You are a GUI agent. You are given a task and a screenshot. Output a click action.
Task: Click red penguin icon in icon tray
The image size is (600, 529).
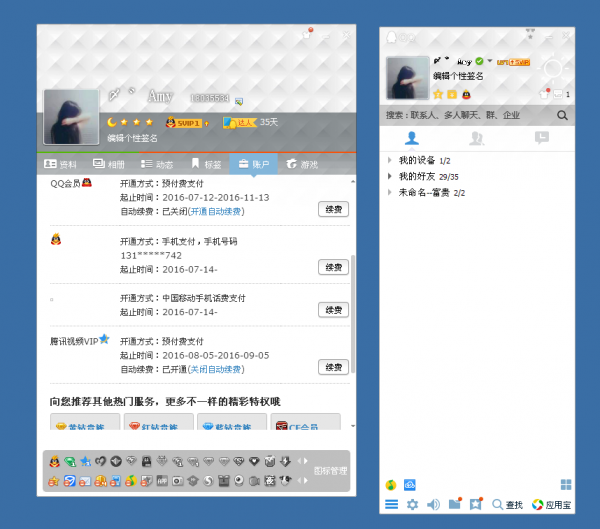55,461
